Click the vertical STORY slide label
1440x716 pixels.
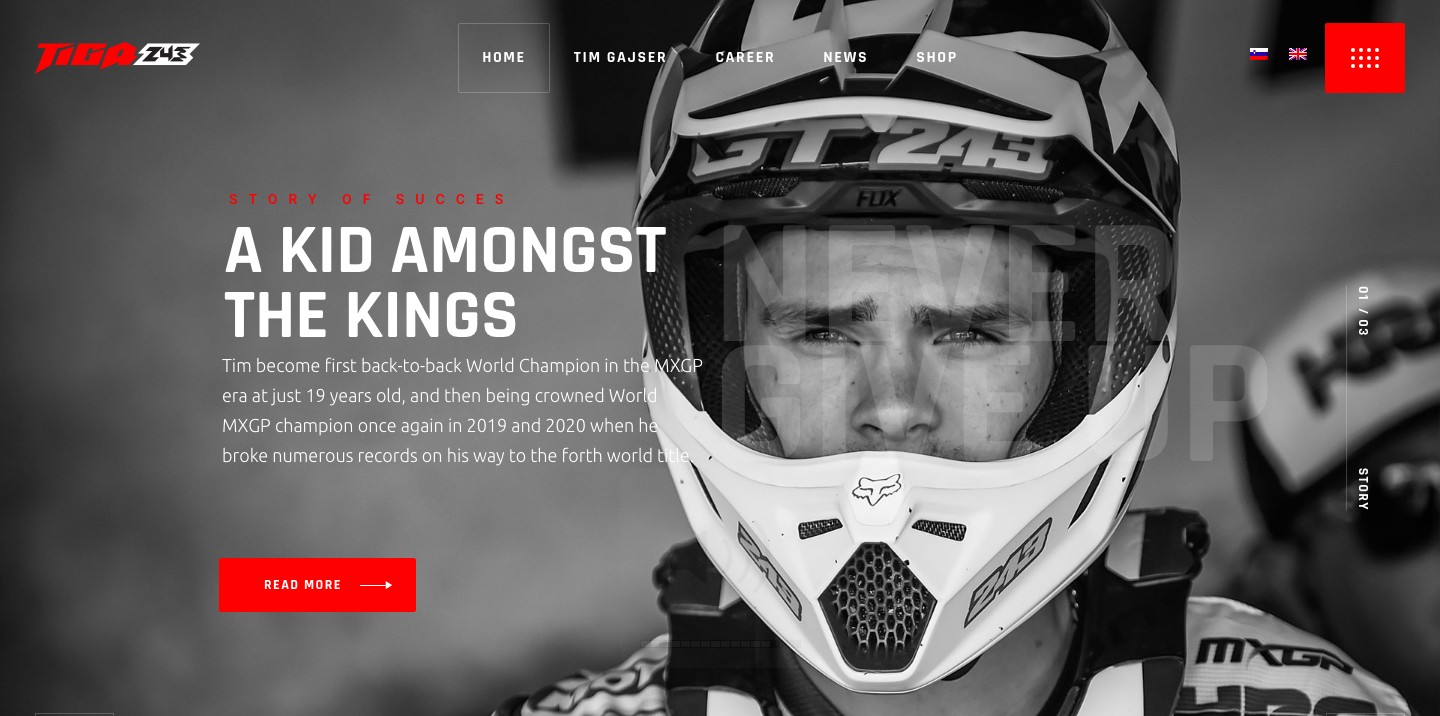point(1363,489)
